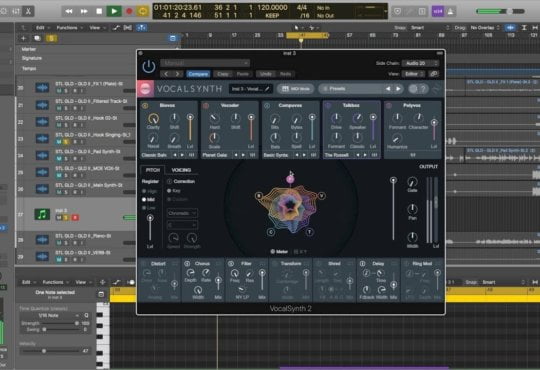The width and height of the screenshot is (540, 370).
Task: Toggle the yellow global solo S button
Action: click(51, 38)
